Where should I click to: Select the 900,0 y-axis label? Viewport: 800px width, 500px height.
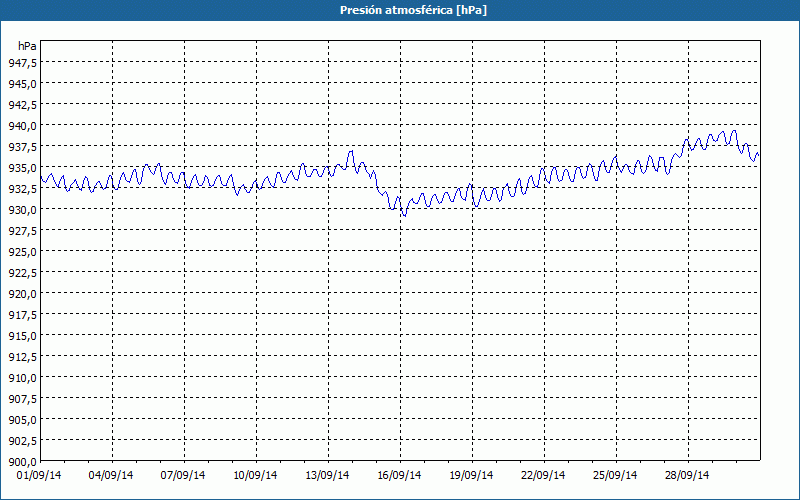point(22,462)
